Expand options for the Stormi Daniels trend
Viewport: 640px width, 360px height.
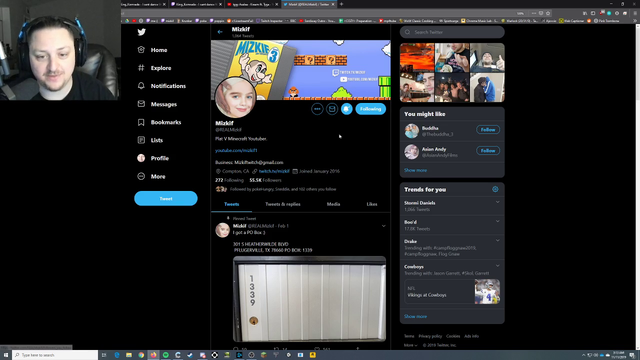(498, 202)
